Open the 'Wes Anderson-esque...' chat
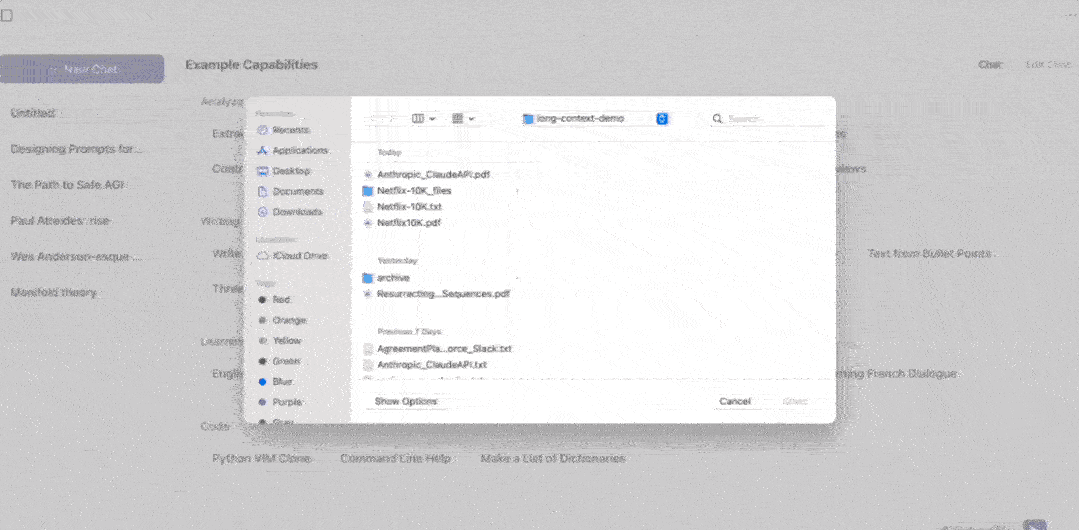Screen dimensions: 1079x530 coord(76,257)
